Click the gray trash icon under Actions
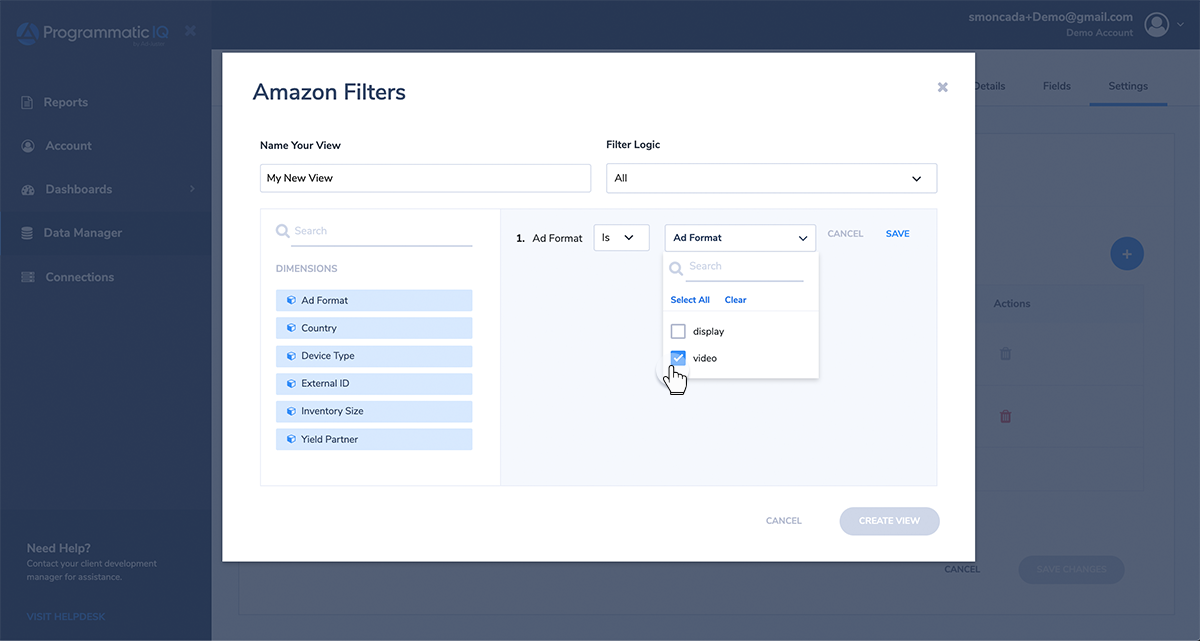 [x=1006, y=354]
